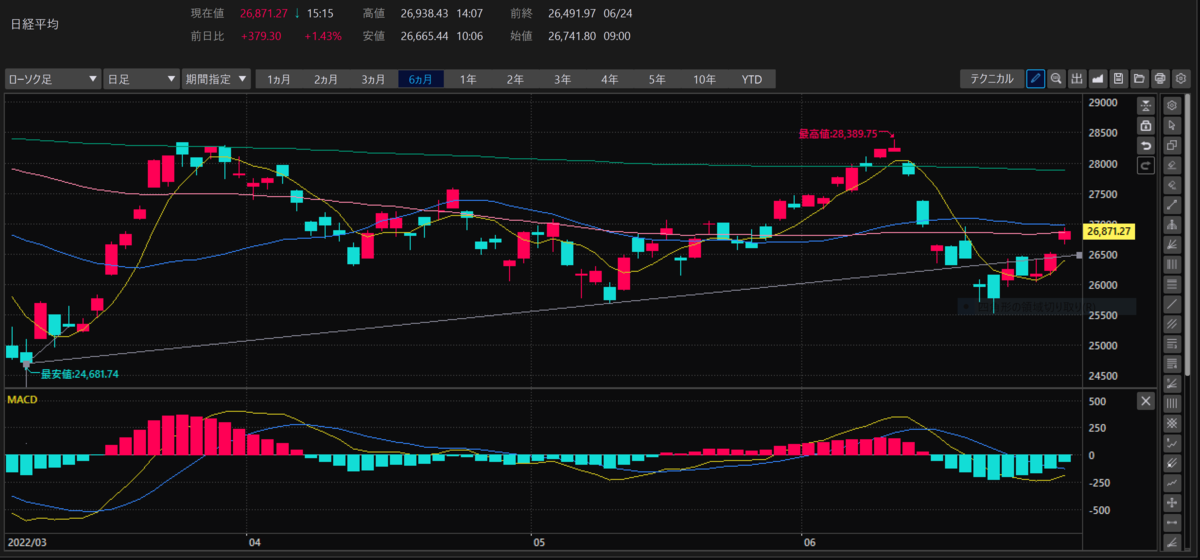Click the price axis compress icon
Image resolution: width=1200 pixels, height=560 pixels.
click(1146, 105)
